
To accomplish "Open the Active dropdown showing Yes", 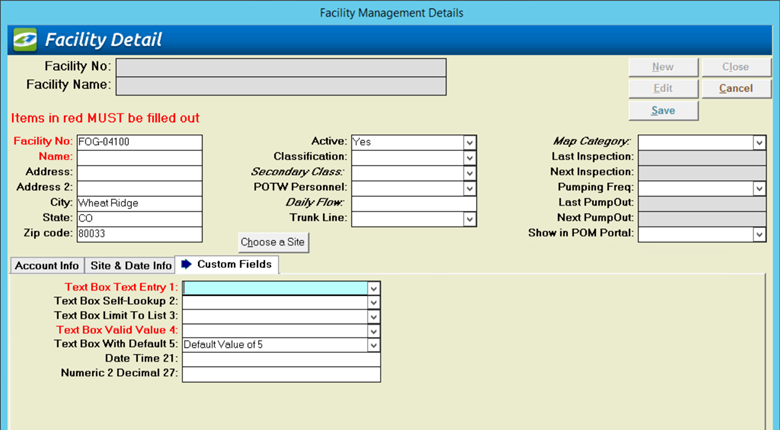I will 469,142.
